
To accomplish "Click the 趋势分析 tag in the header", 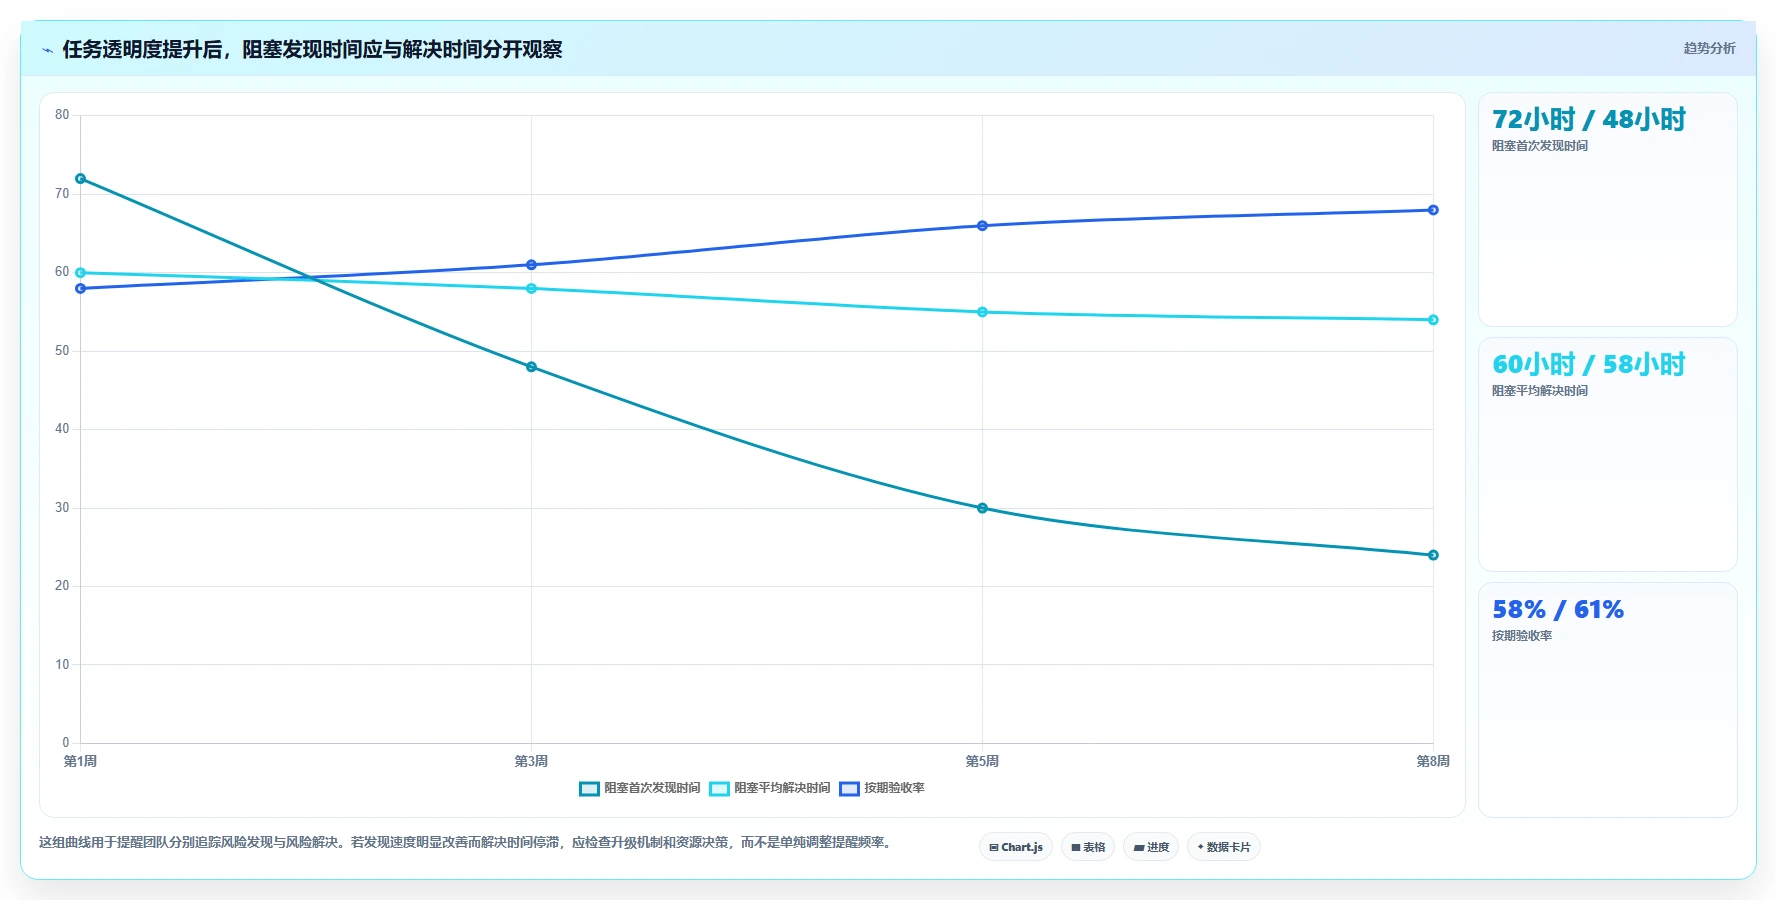I will 1709,48.
